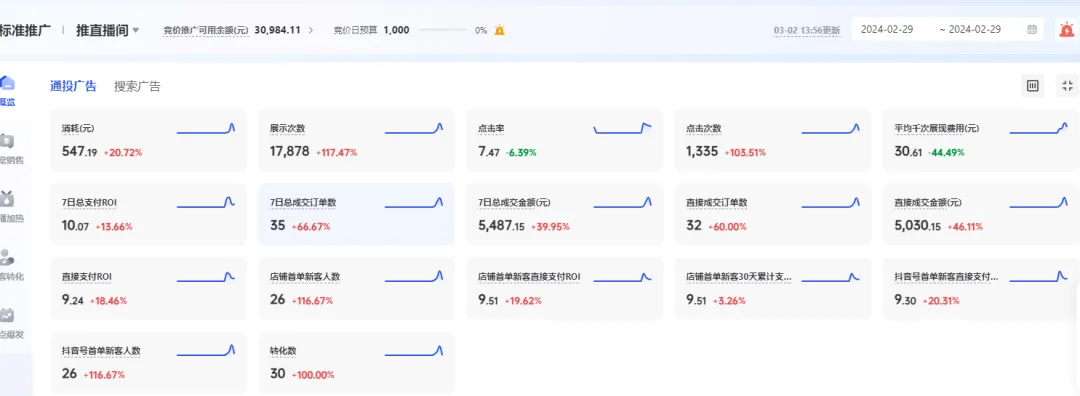Select the 消耗(元) metric card
This screenshot has width=1080, height=396.
[x=148, y=140]
